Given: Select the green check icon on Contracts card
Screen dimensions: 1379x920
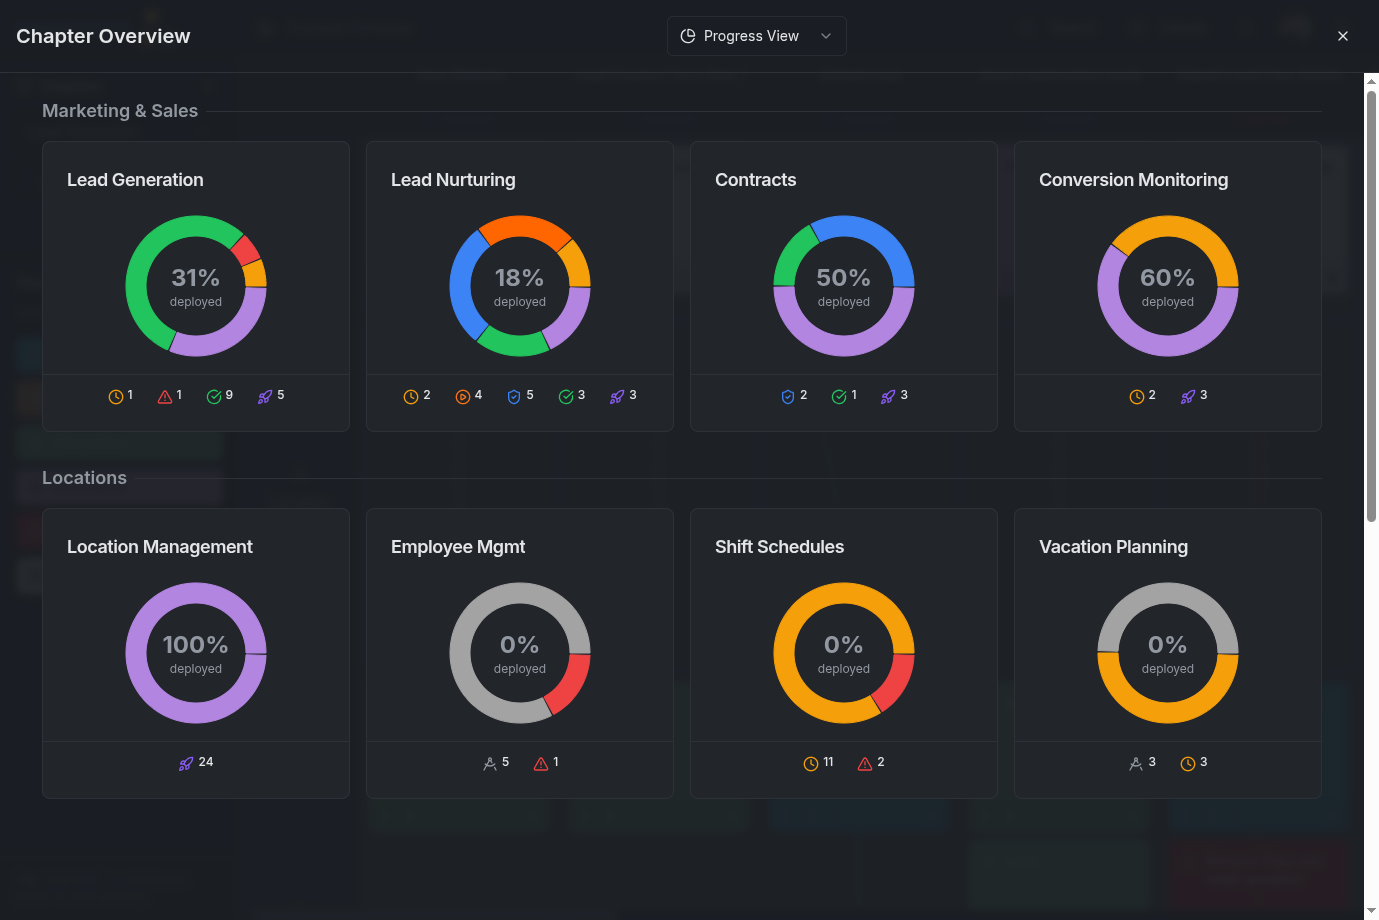Looking at the screenshot, I should [x=837, y=395].
